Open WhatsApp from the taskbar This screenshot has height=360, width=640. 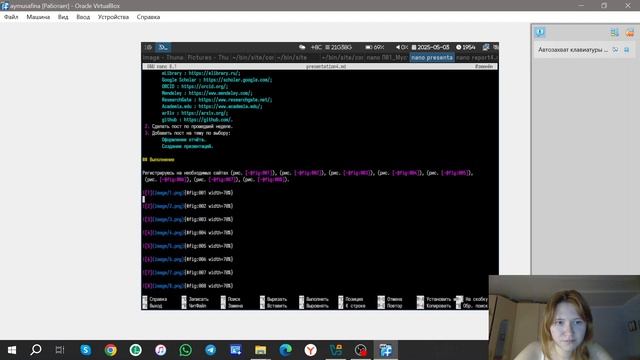(186, 350)
